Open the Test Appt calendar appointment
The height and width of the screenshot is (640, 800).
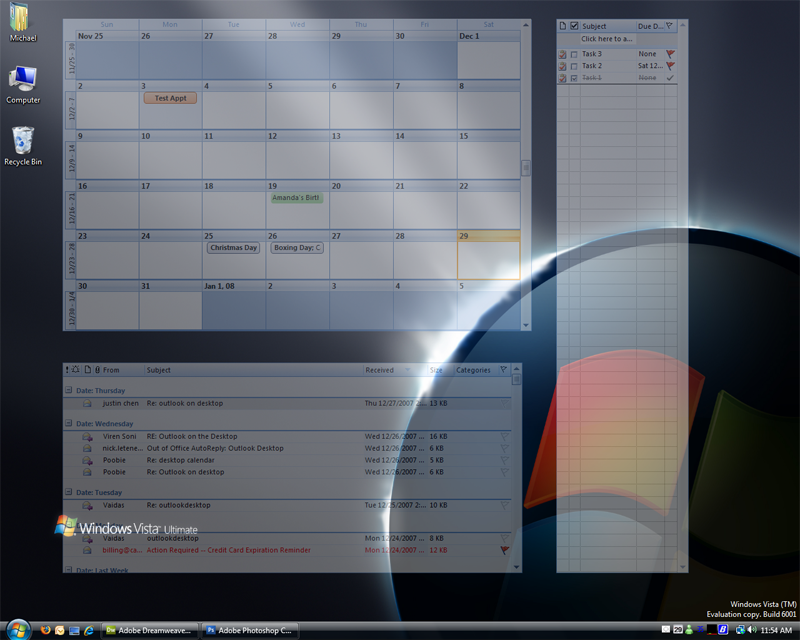pos(170,98)
